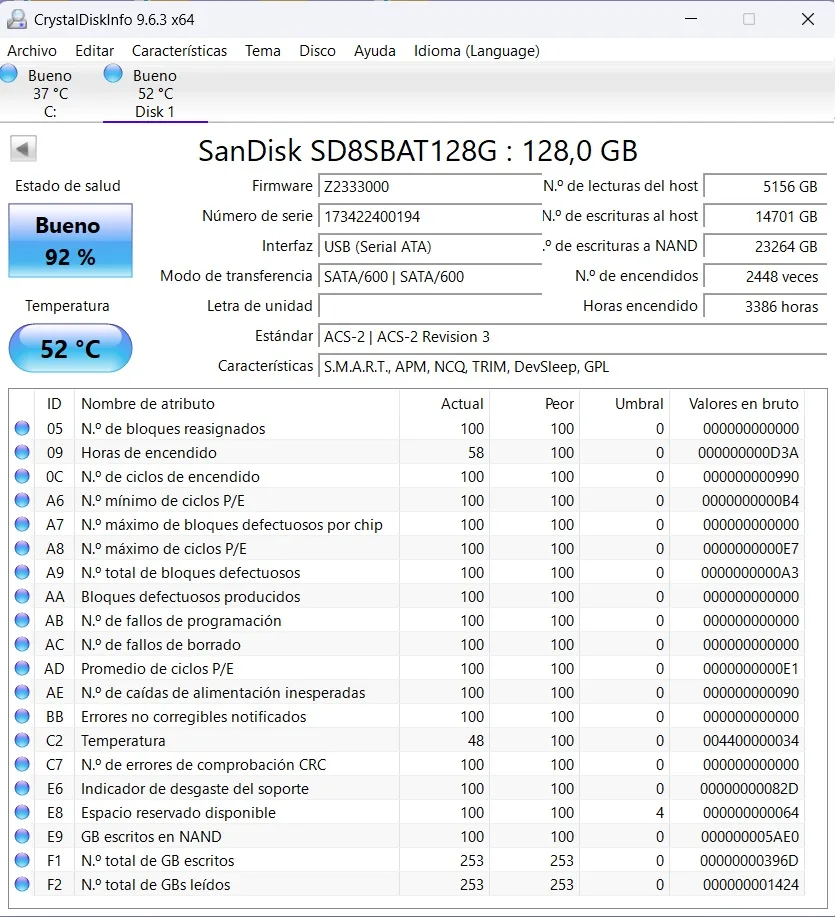Click status orb for attribute AE row
The image size is (835, 917).
22,692
